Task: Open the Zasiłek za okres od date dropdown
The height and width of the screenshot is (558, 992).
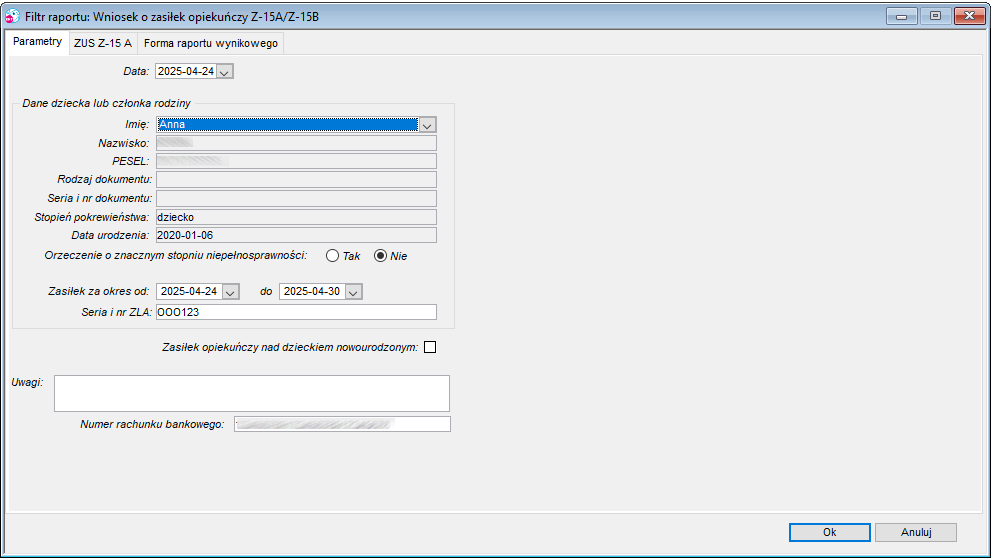Action: coord(230,292)
